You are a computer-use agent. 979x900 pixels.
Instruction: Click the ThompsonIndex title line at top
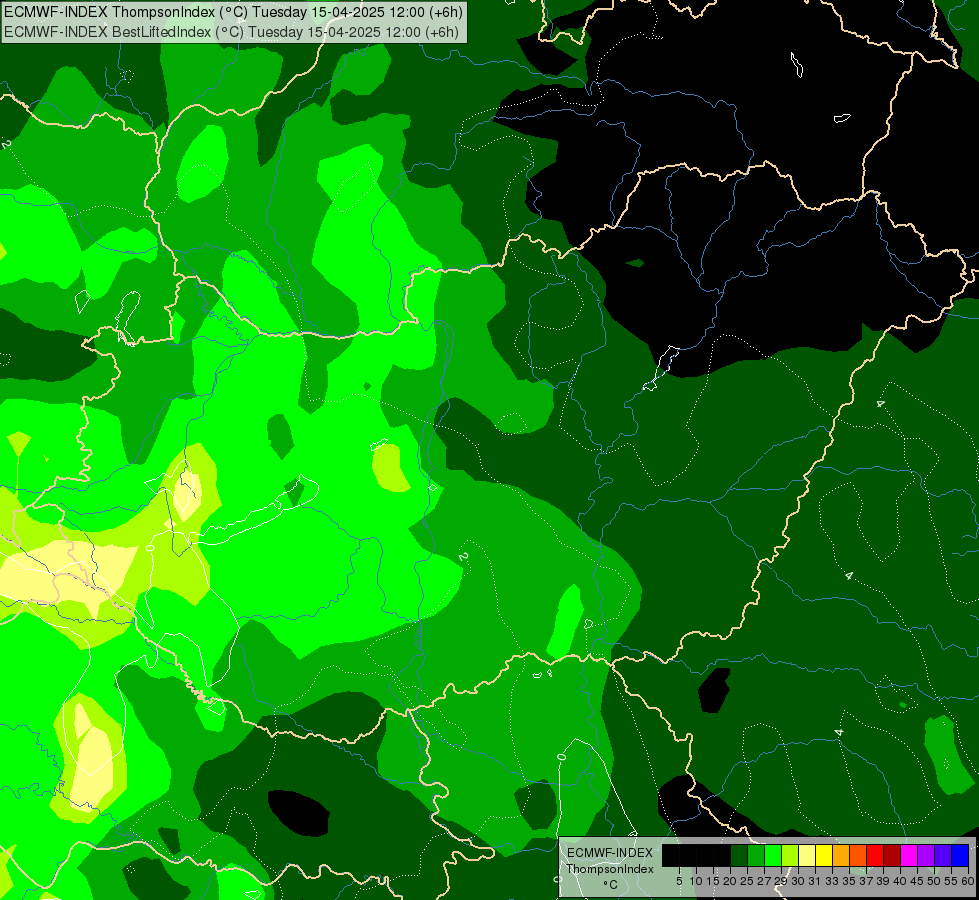click(x=234, y=12)
